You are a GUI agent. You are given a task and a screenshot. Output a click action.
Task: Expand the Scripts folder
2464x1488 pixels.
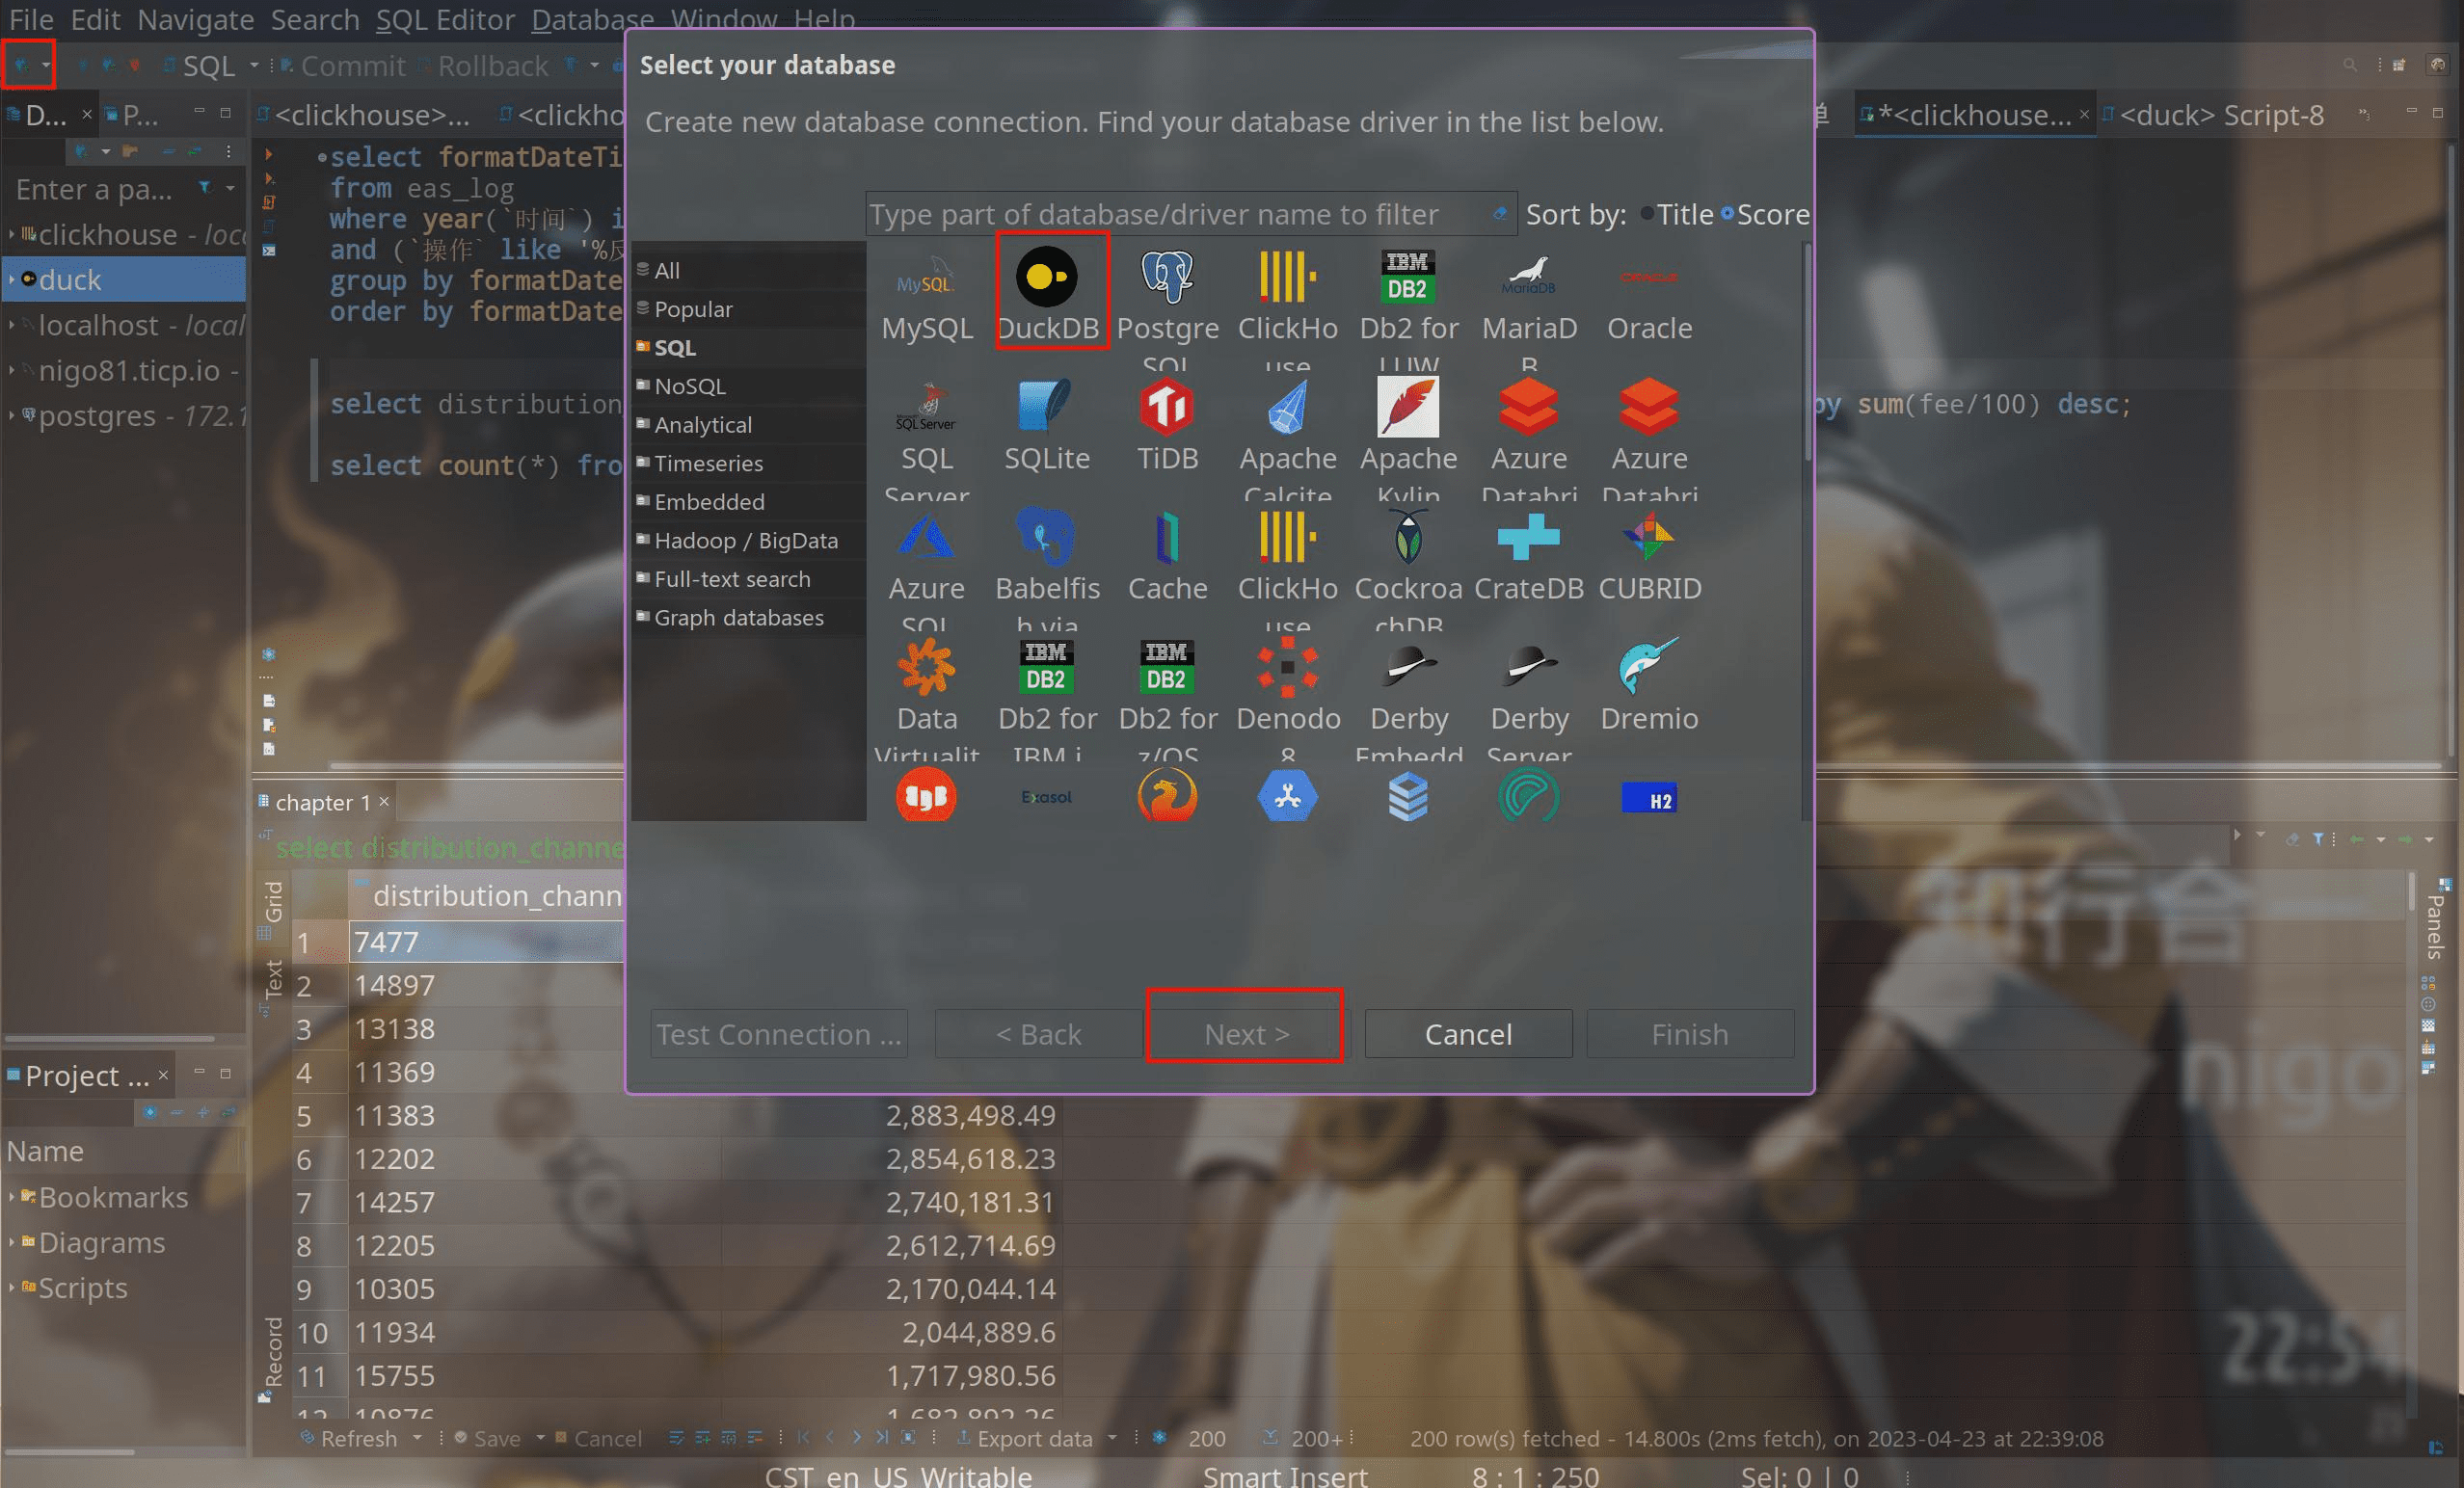coord(11,1288)
